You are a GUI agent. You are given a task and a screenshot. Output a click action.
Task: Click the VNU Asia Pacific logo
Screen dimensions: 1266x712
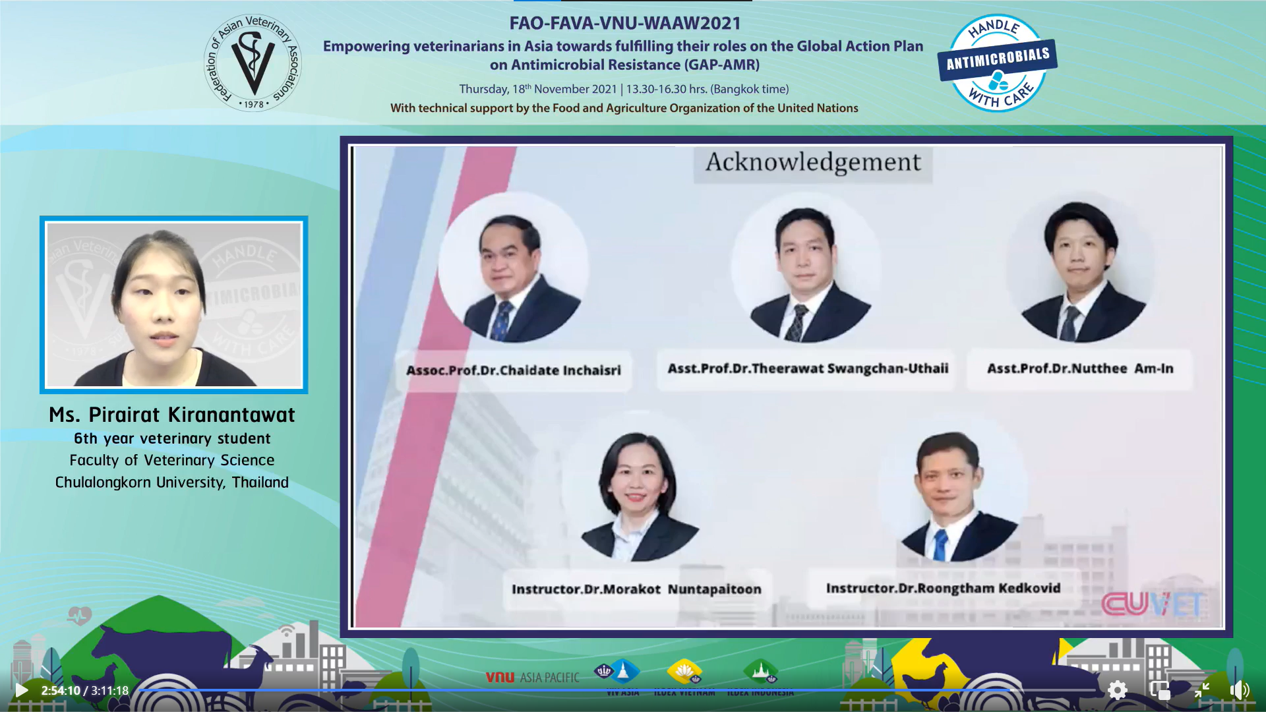point(532,677)
